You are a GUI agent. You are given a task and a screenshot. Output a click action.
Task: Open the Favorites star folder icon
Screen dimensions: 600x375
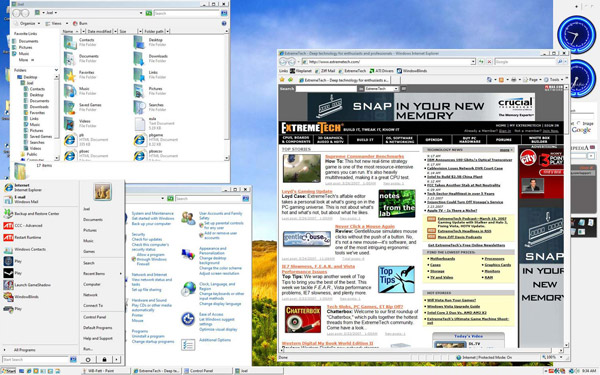click(x=70, y=75)
